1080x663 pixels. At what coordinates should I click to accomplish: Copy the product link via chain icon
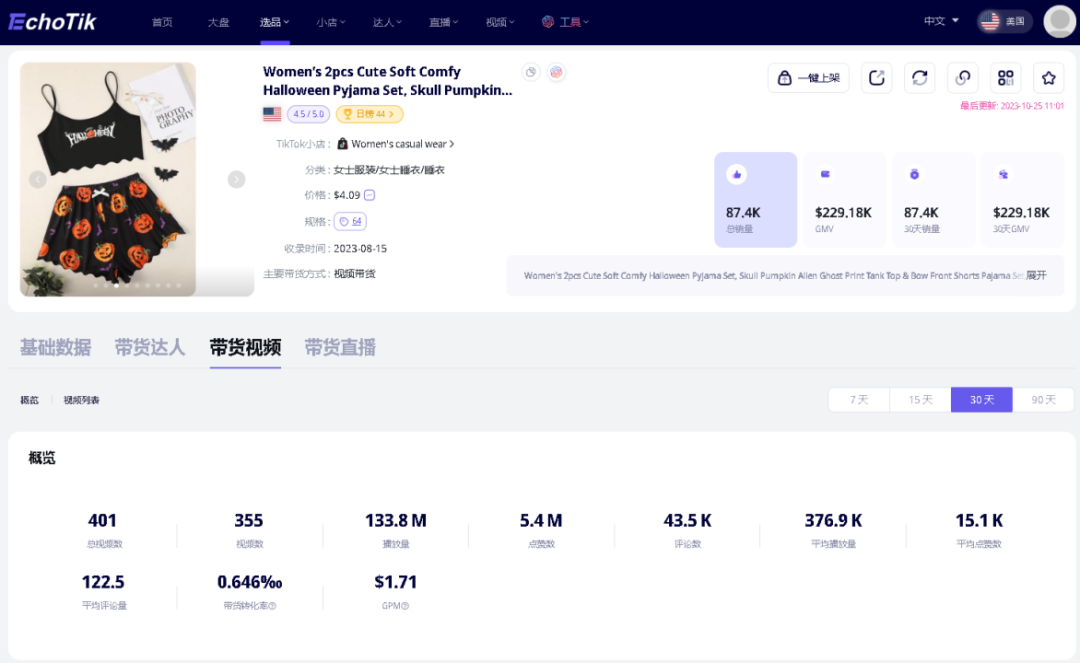(962, 78)
